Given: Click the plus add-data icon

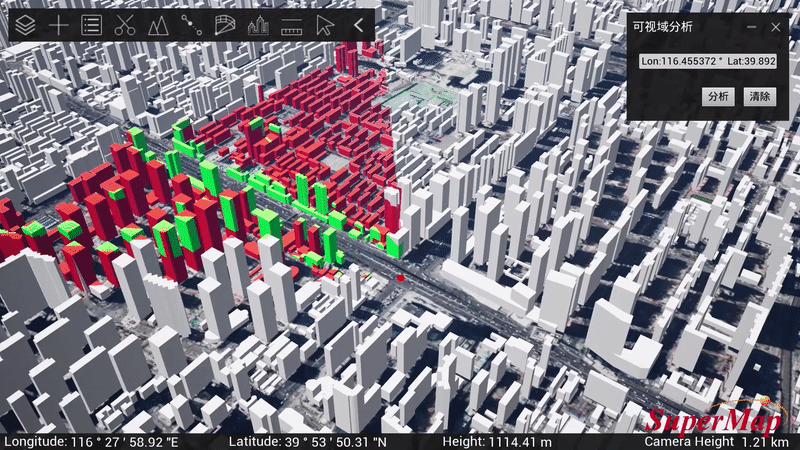Looking at the screenshot, I should [x=59, y=25].
